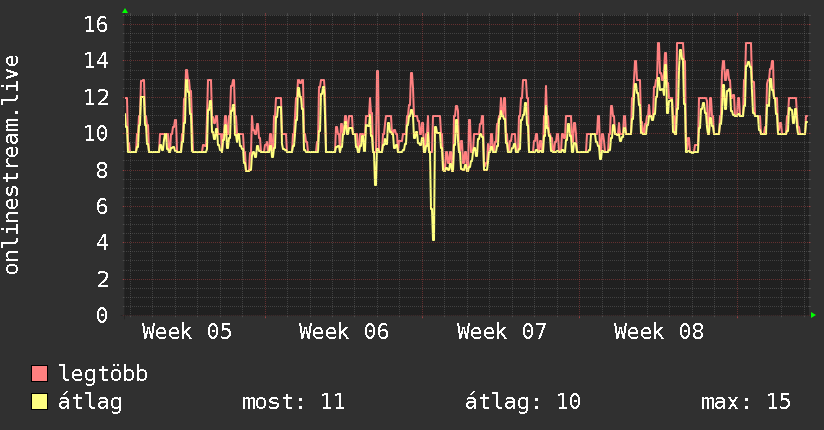The image size is (824, 430).
Task: Click the yellow átlag legend swatch
Action: 40,402
